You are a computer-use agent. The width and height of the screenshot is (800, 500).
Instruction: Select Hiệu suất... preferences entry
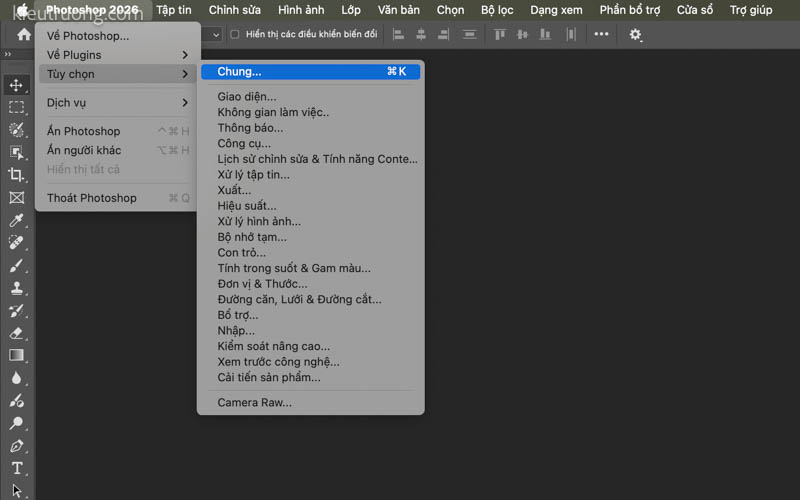[x=311, y=206]
